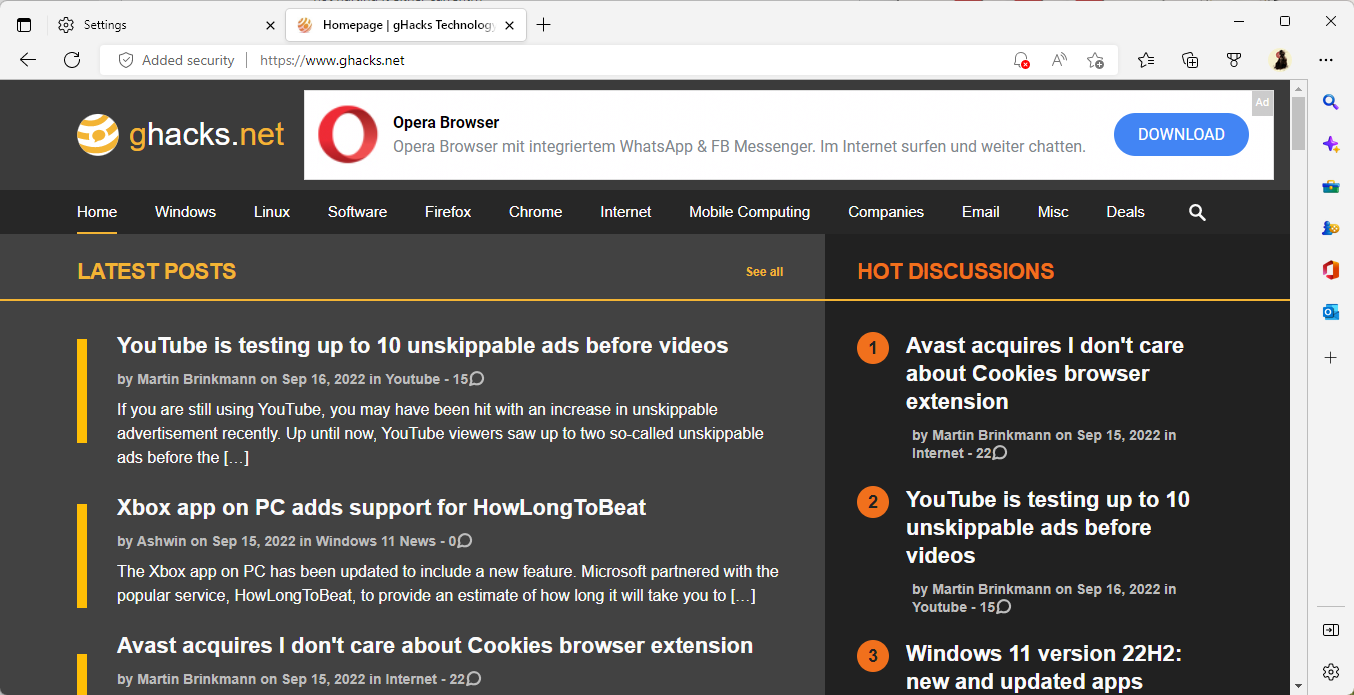Open the Avast acquires Cookies extension article
This screenshot has width=1354, height=695.
(434, 645)
